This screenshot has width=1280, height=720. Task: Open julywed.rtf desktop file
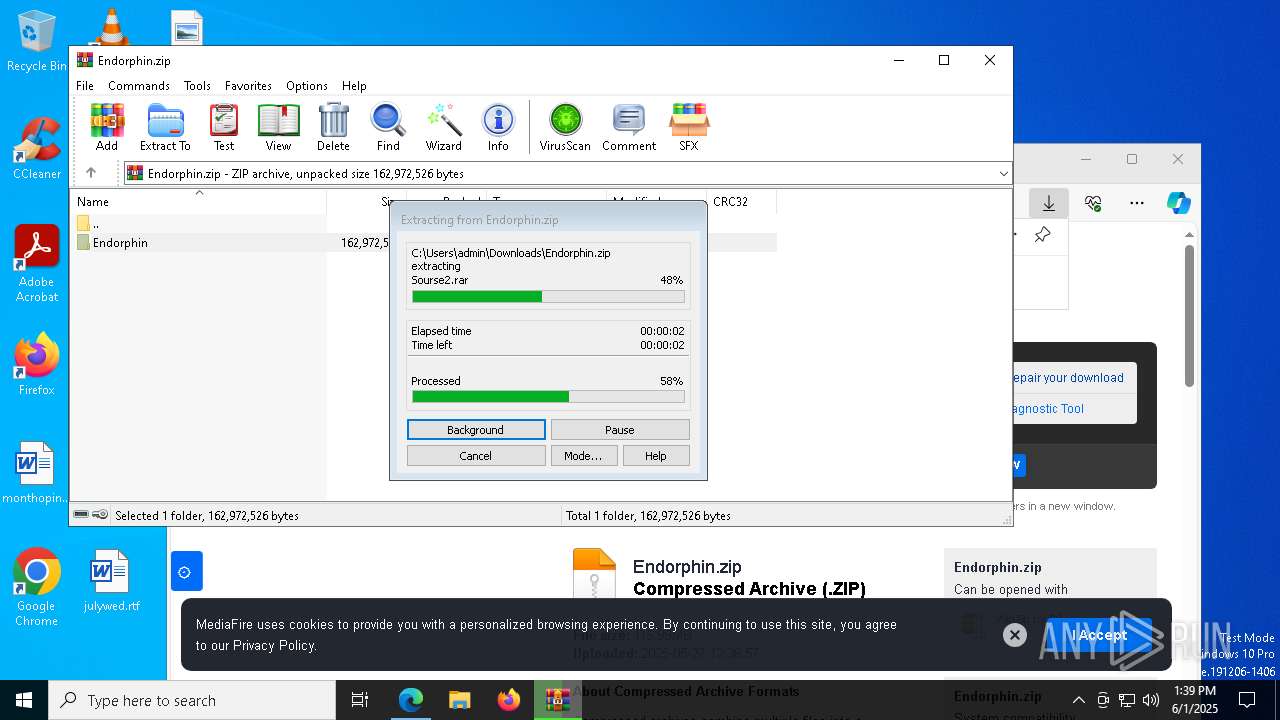(x=111, y=580)
